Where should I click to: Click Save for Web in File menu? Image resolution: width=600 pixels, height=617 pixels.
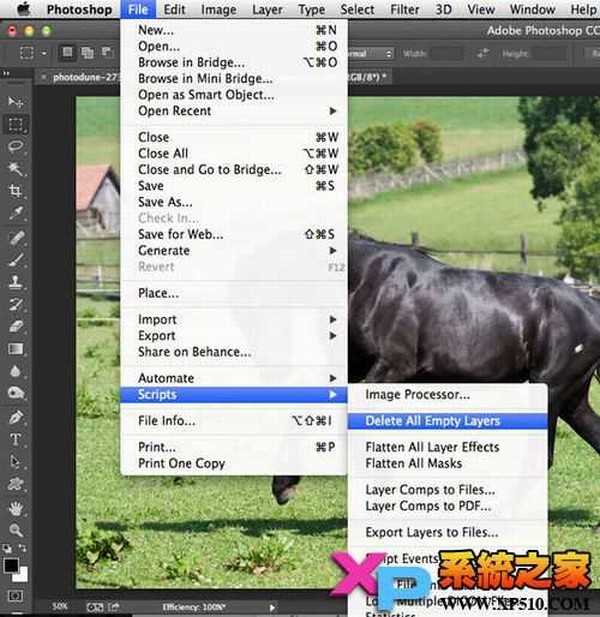coord(180,234)
